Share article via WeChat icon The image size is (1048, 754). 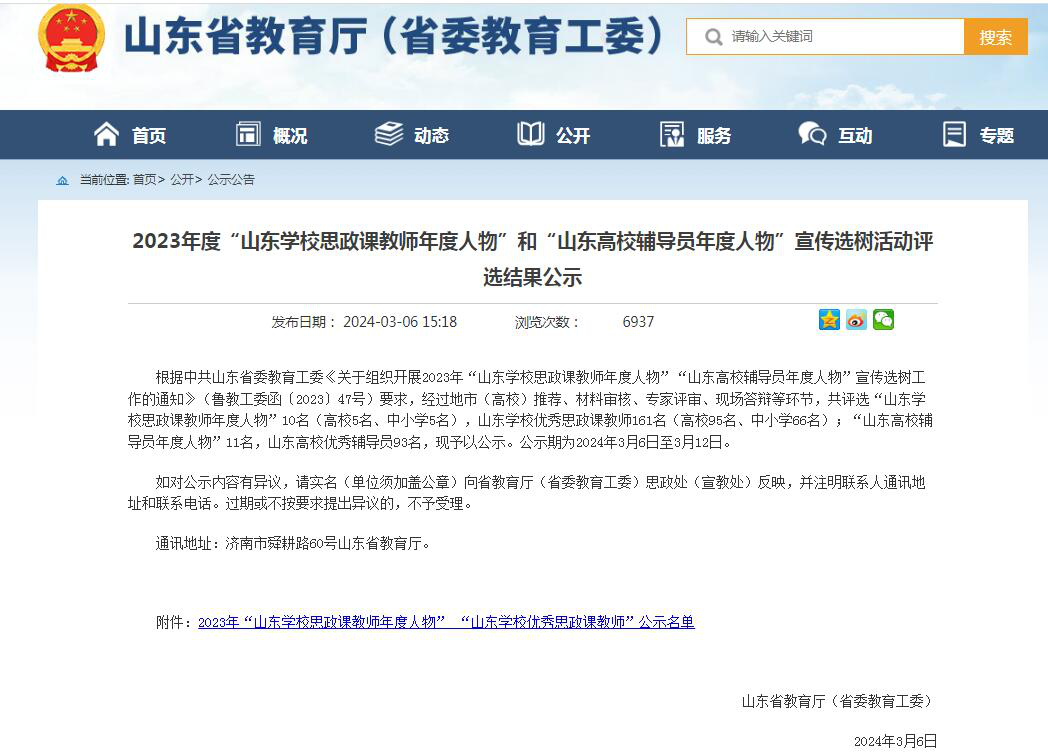pos(883,320)
